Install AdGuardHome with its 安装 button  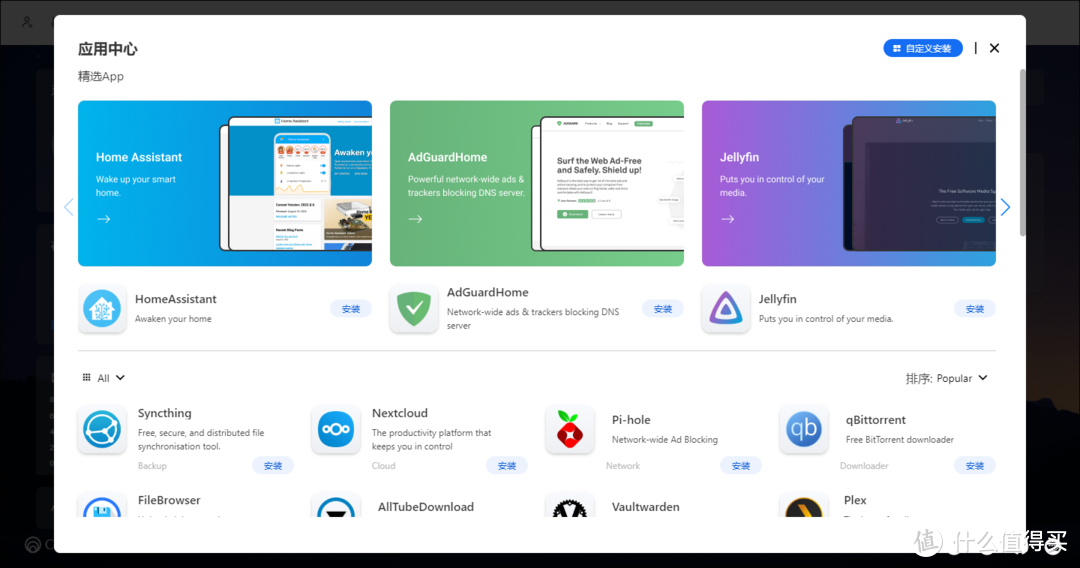click(663, 309)
